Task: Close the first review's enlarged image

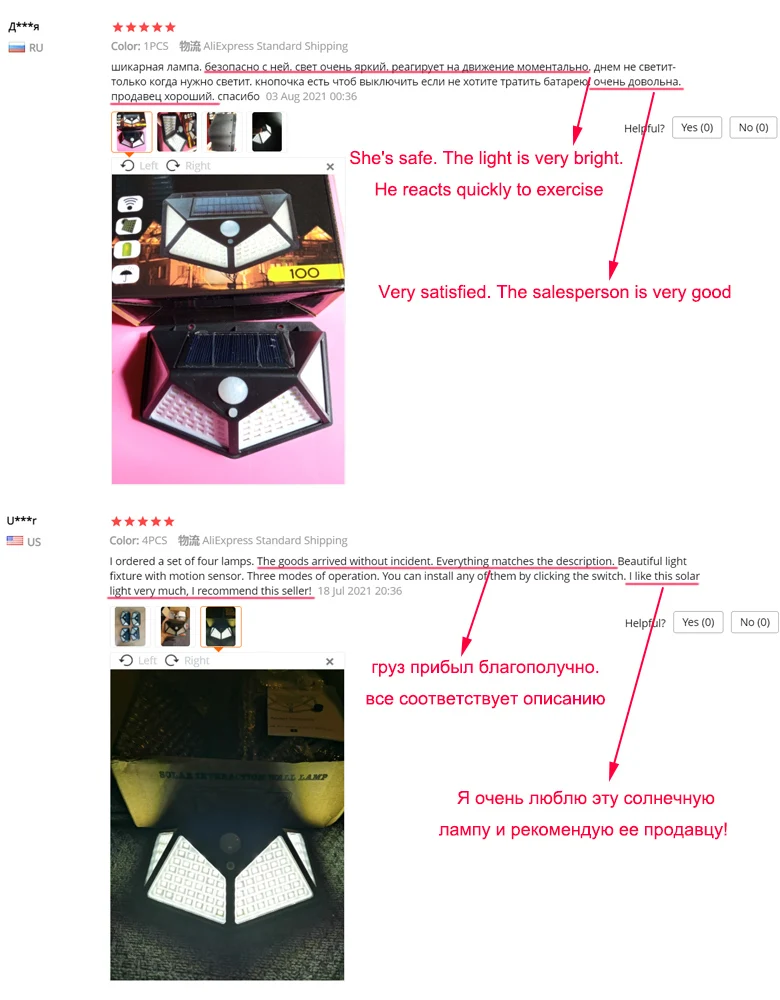Action: coord(330,166)
